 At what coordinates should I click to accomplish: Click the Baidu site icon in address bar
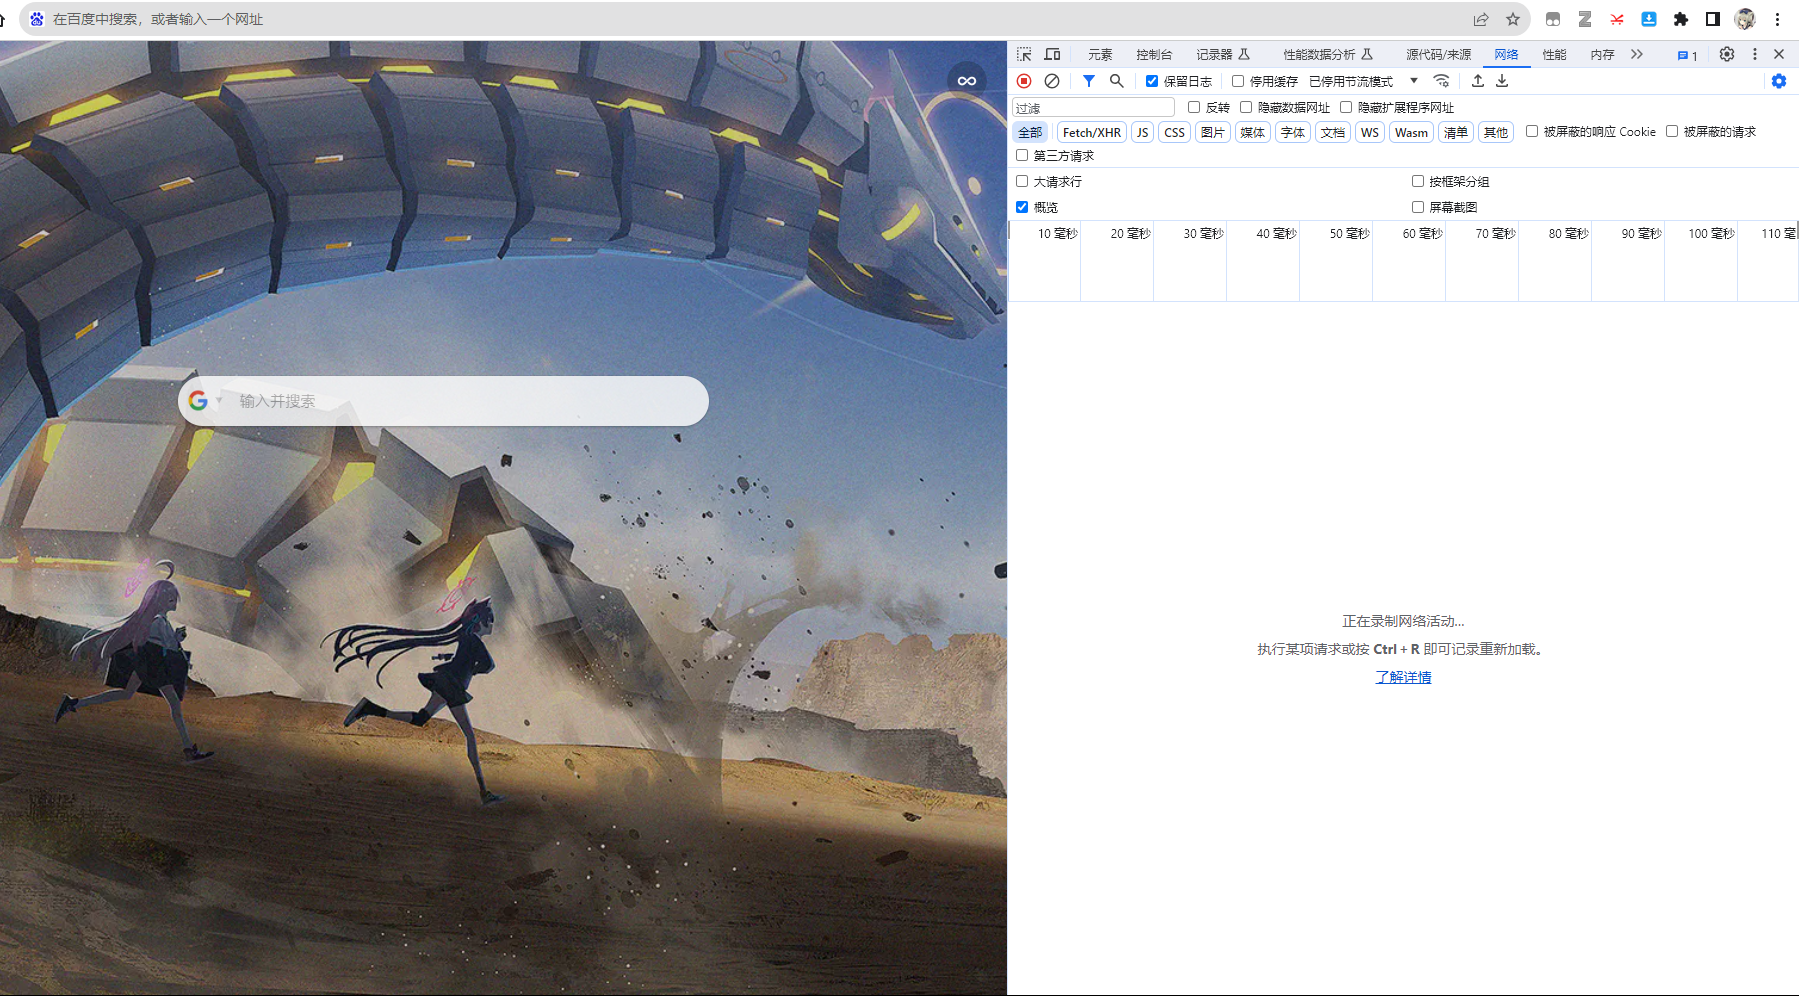[x=37, y=19]
